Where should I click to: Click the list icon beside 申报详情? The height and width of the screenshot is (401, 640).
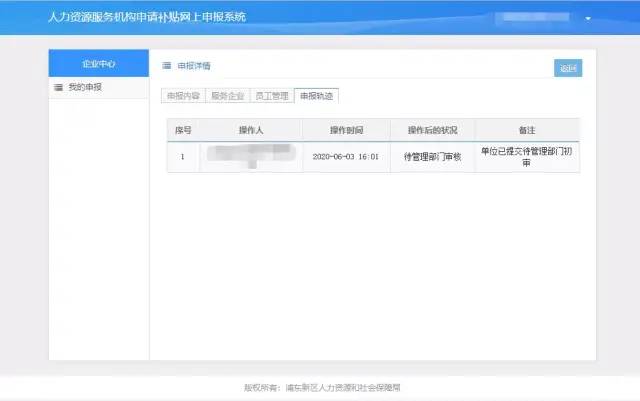(x=167, y=66)
